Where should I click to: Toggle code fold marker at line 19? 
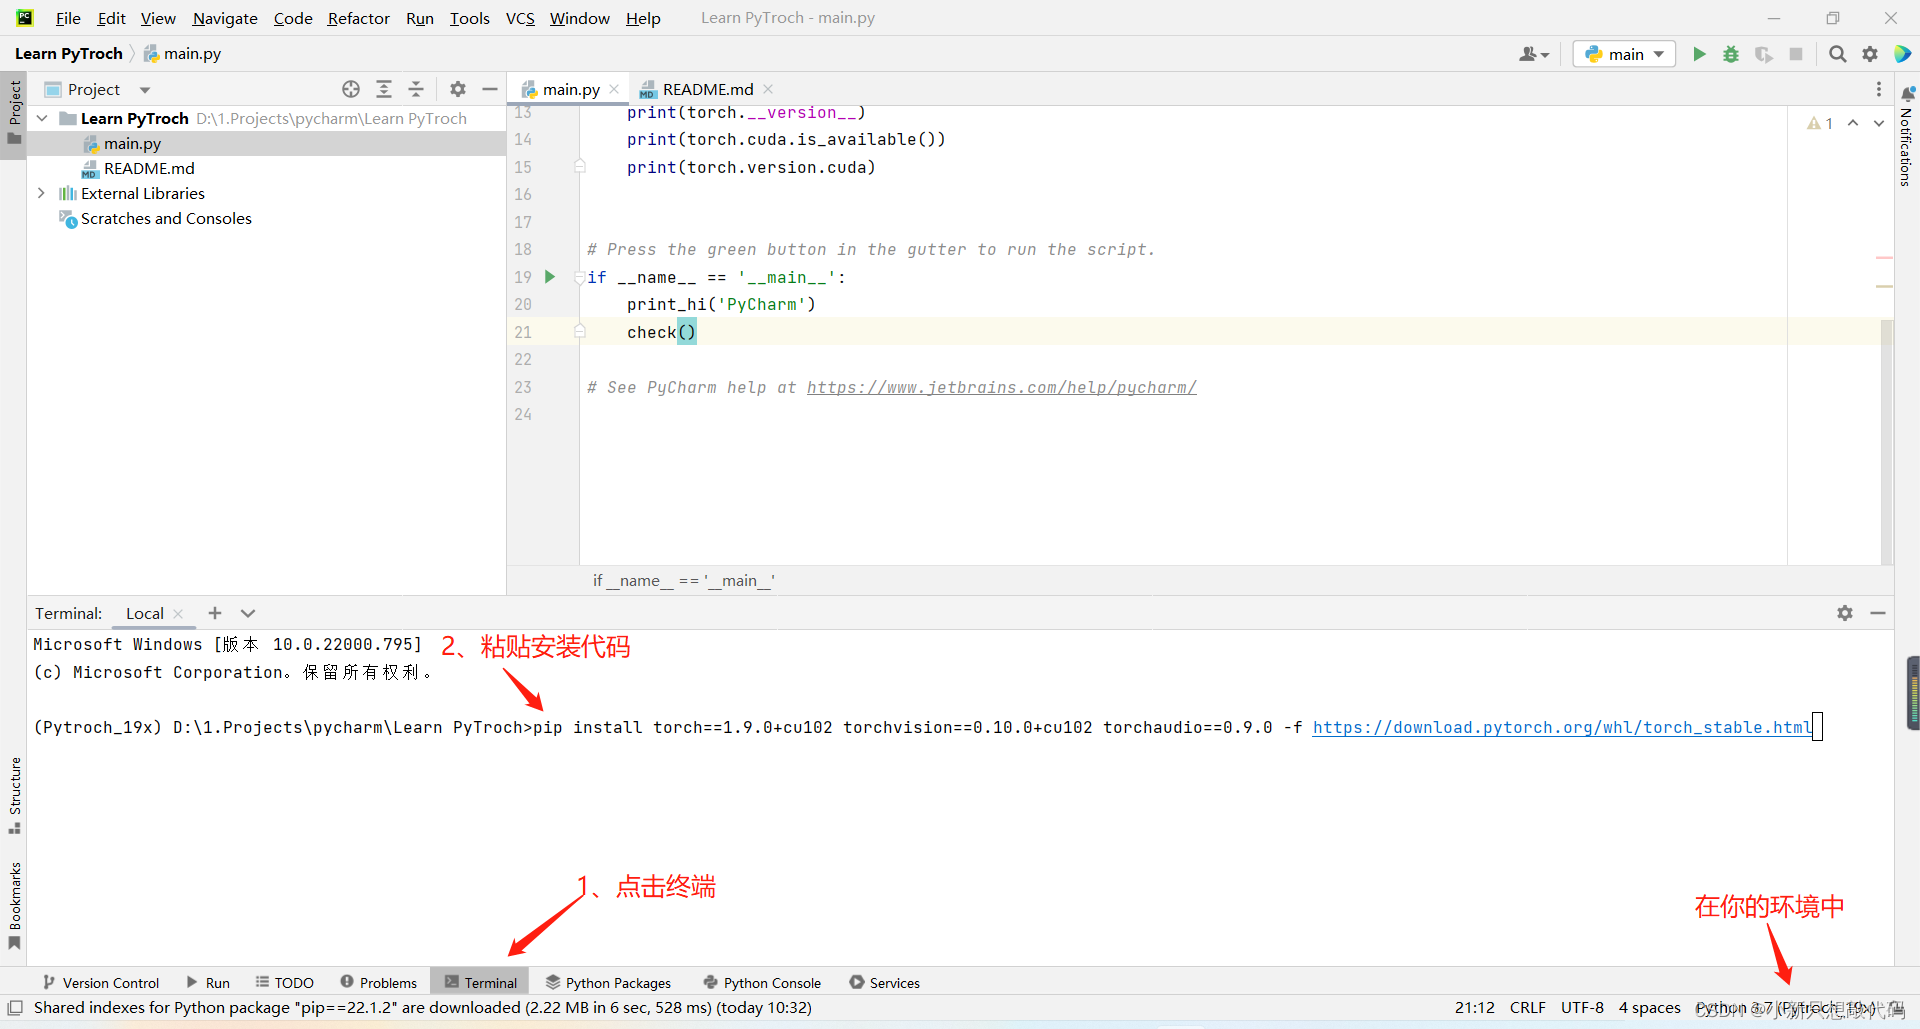pos(580,277)
